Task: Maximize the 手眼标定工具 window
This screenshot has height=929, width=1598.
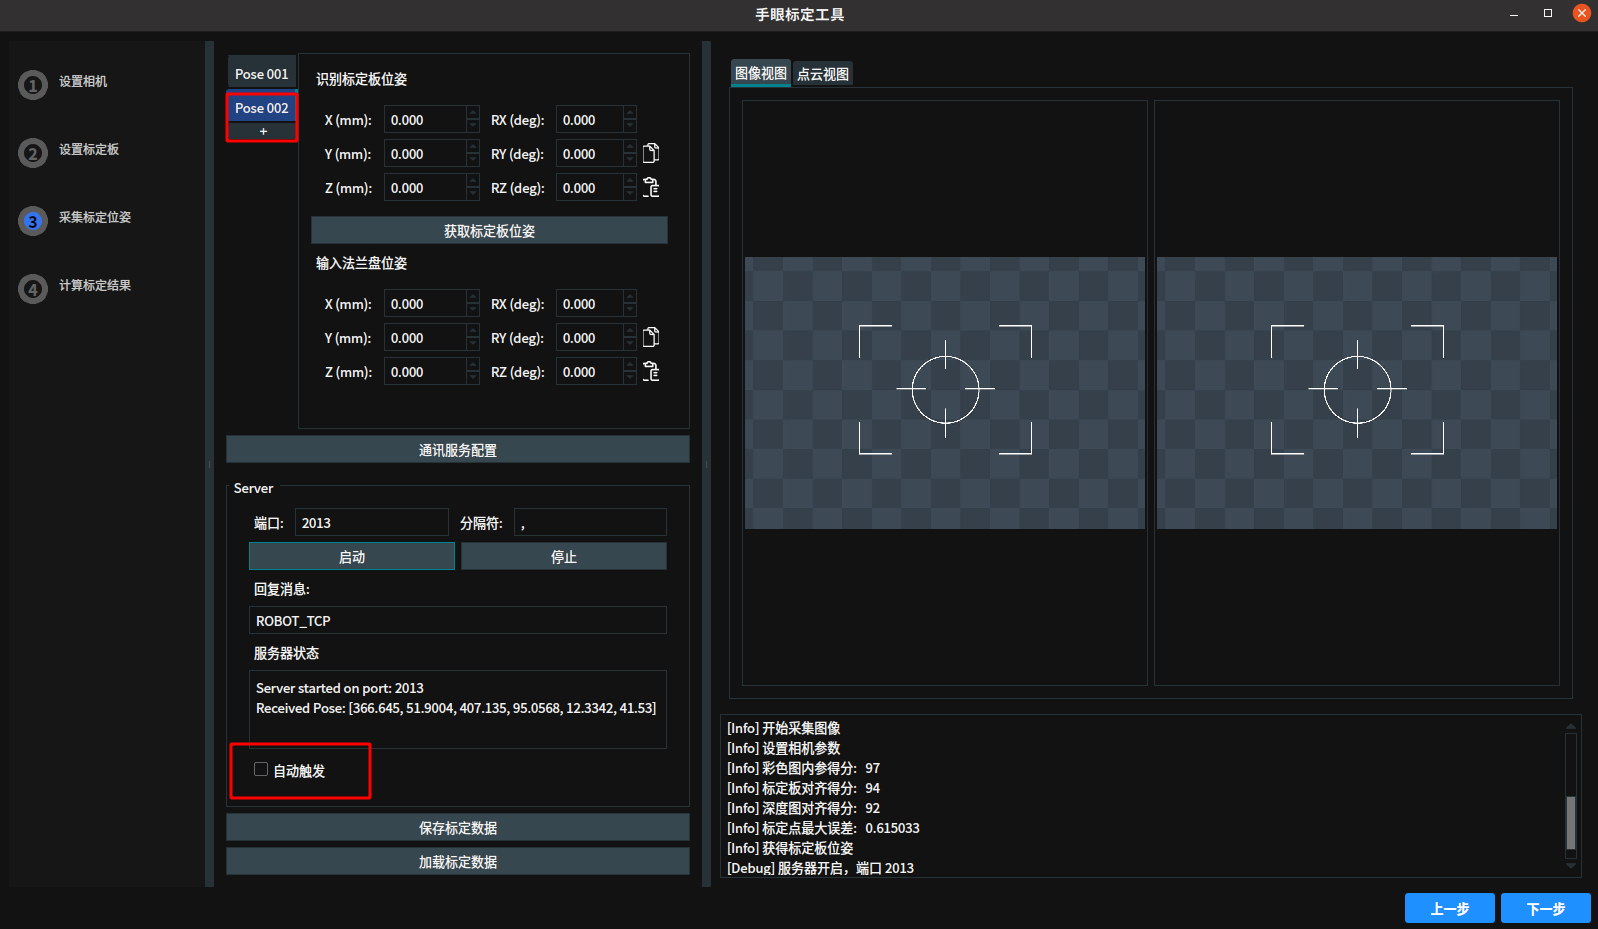Action: (x=1548, y=13)
